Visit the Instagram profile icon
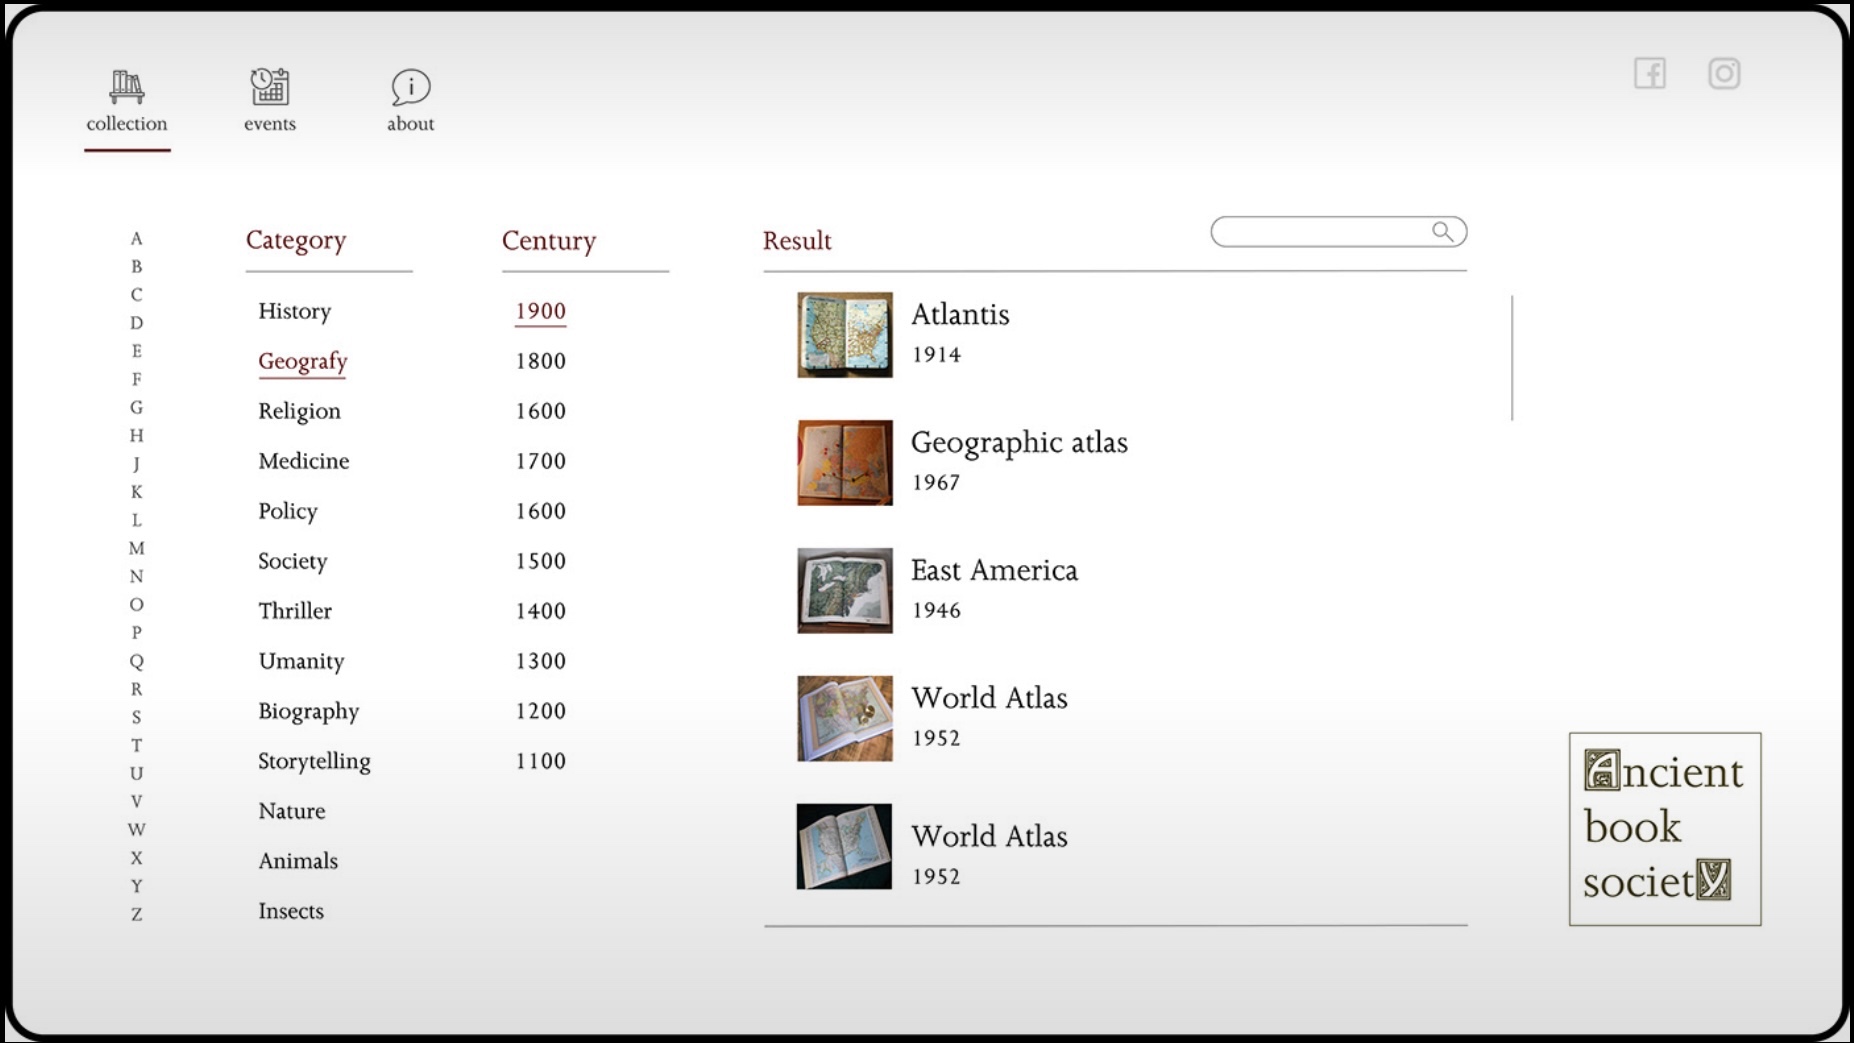1854x1043 pixels. click(x=1724, y=73)
